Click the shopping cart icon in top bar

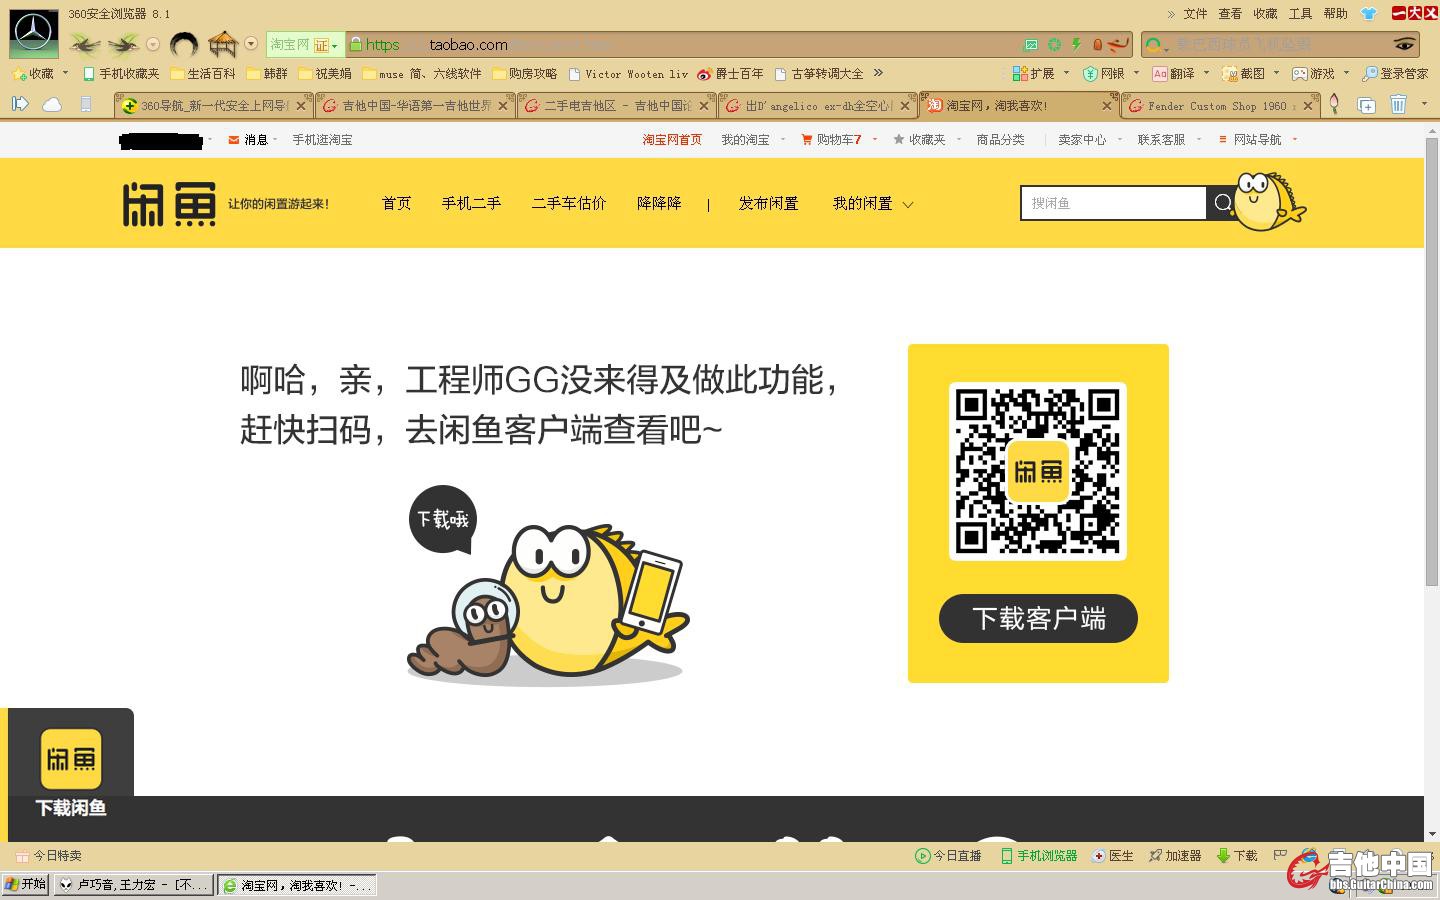point(807,140)
